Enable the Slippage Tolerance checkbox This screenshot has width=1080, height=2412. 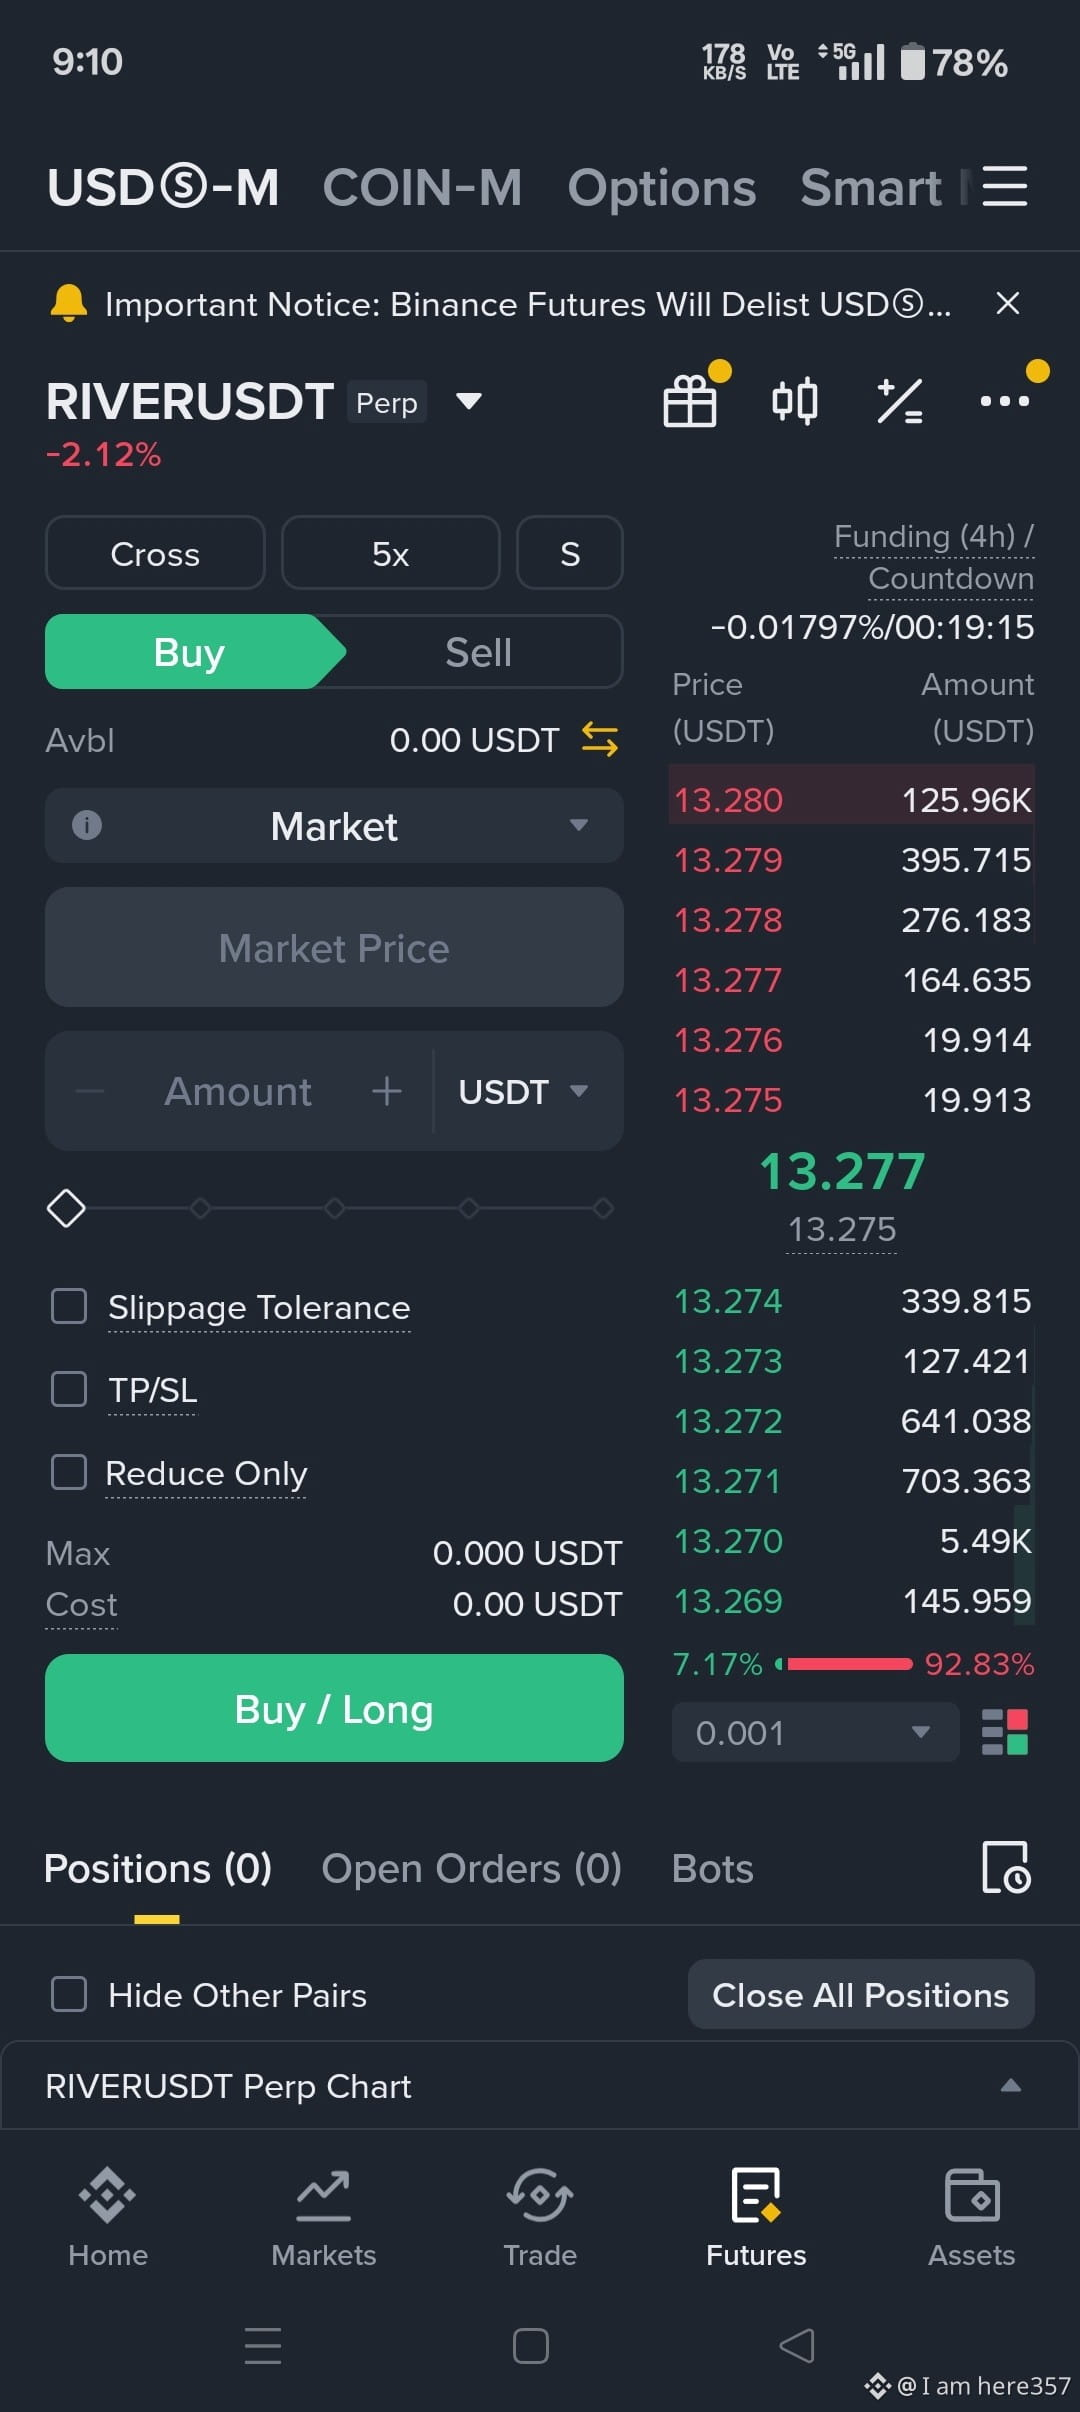(x=69, y=1306)
